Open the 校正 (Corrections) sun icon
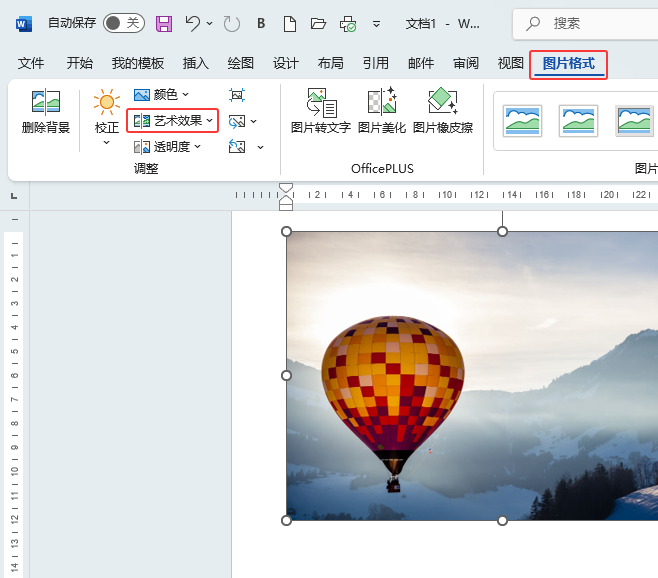 click(x=107, y=102)
